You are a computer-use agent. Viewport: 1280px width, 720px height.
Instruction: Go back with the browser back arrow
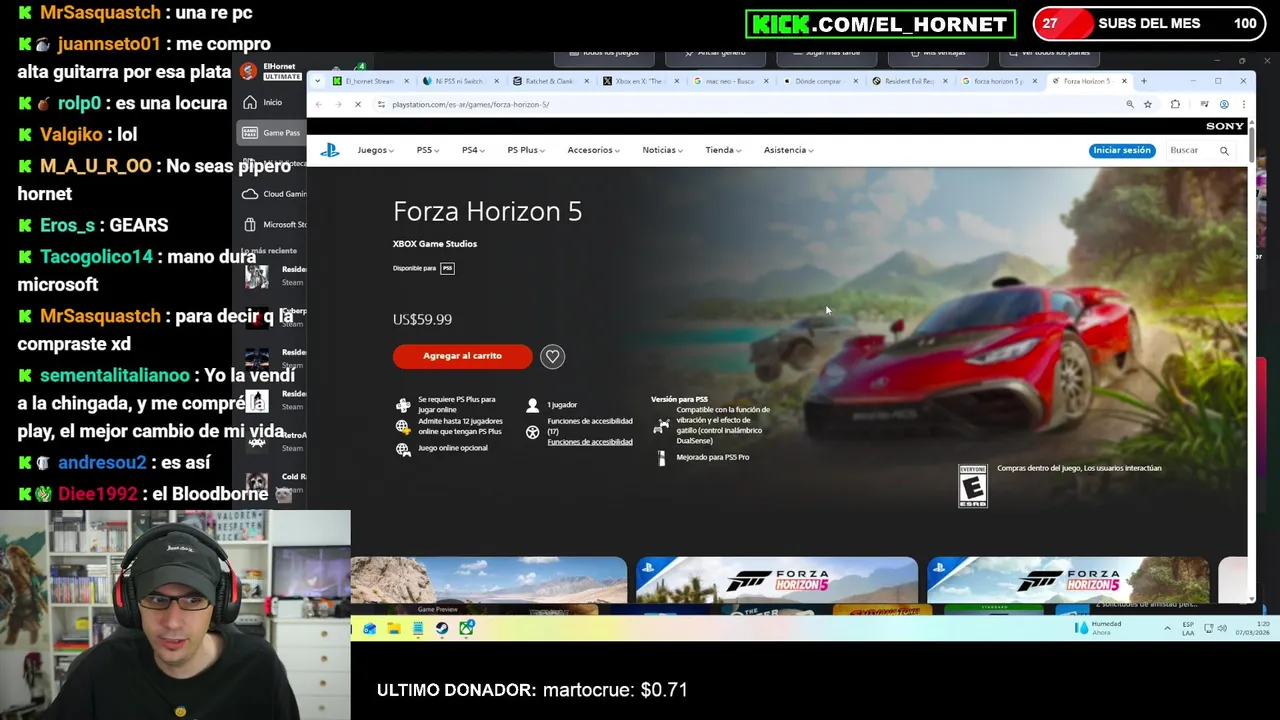point(318,104)
